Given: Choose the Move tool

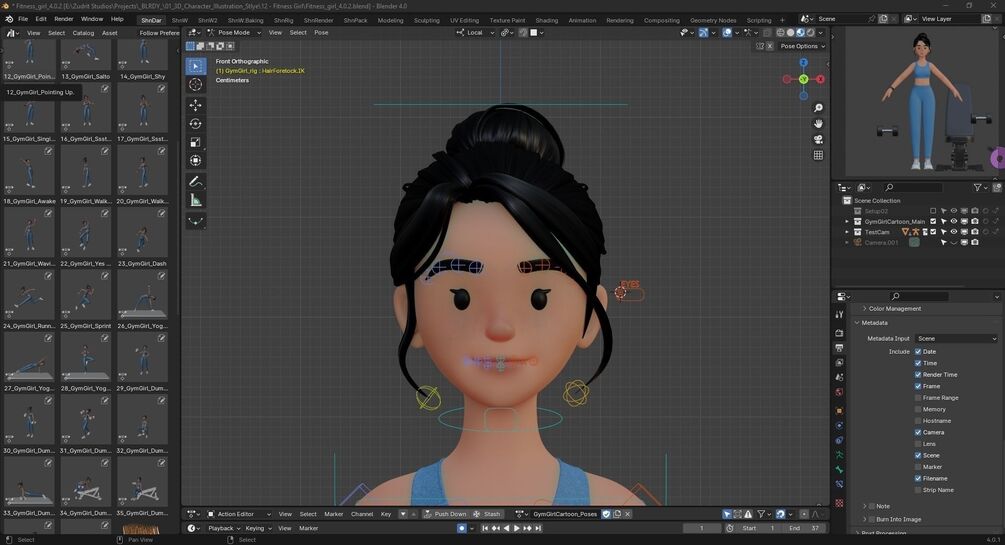Looking at the screenshot, I should coord(195,105).
